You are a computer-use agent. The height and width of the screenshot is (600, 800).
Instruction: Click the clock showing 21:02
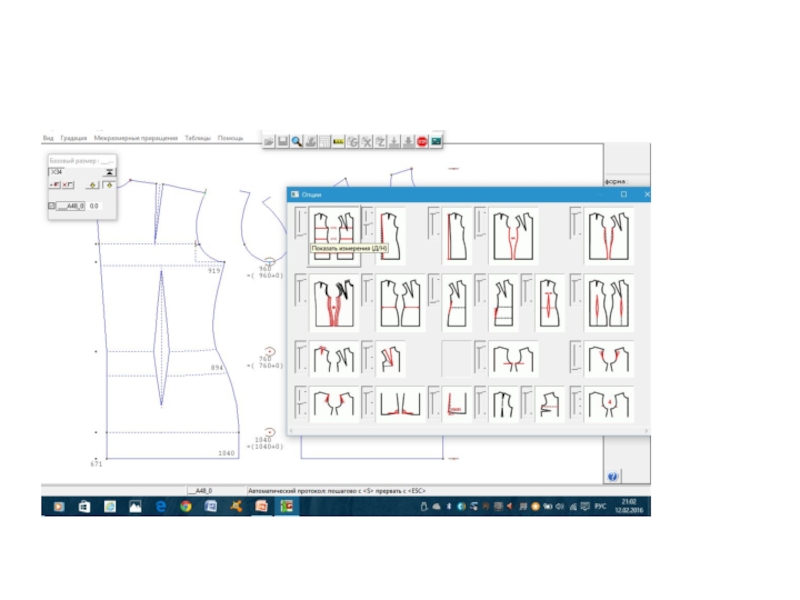[629, 502]
